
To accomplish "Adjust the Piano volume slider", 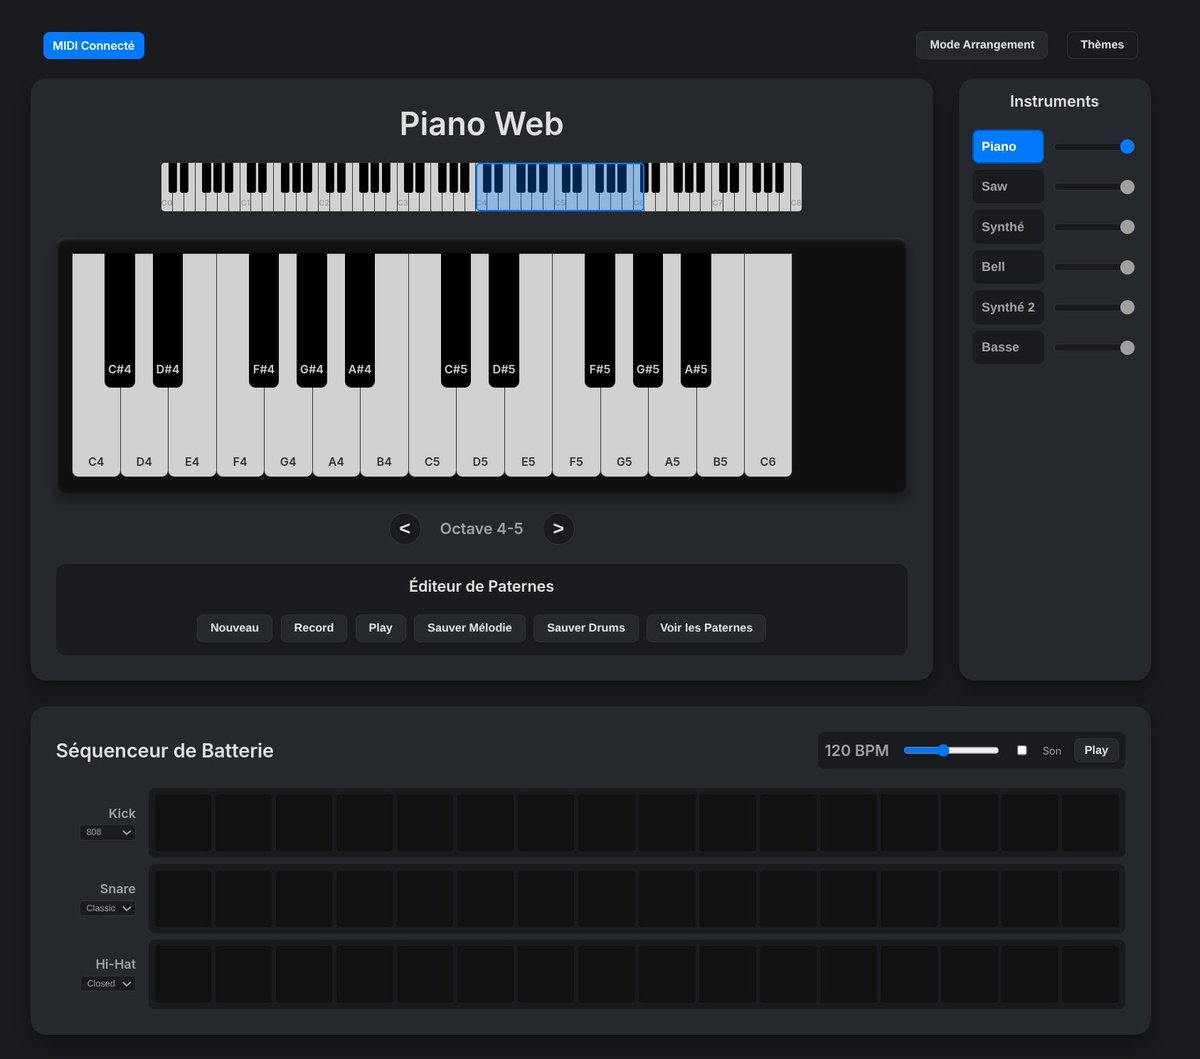I will click(1094, 146).
